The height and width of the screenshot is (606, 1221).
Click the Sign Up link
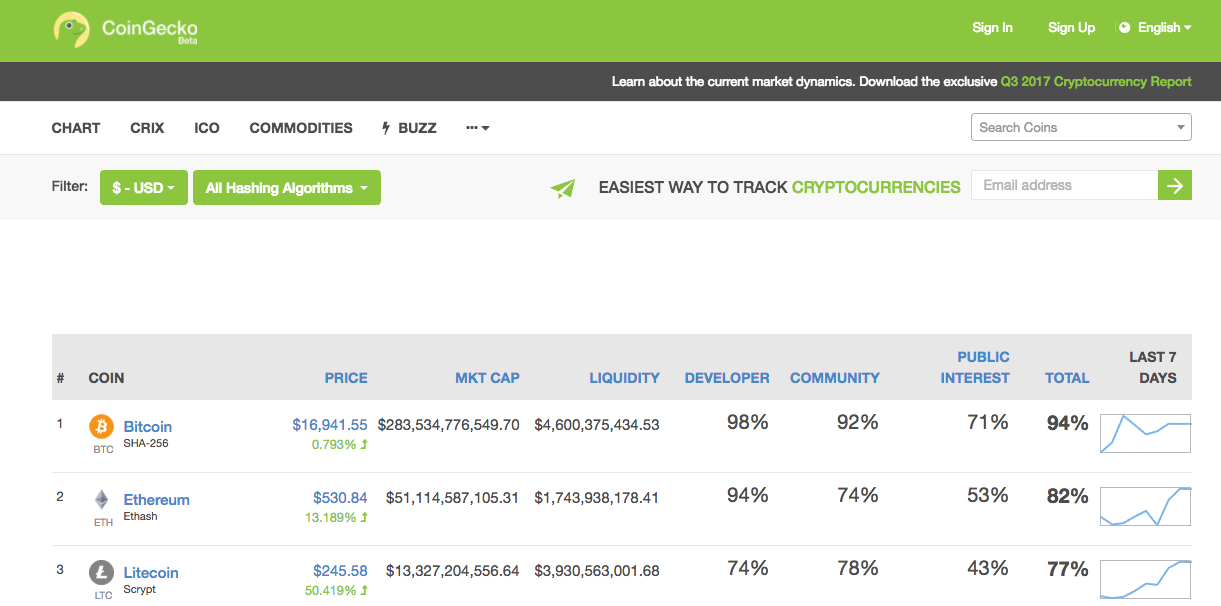(x=1071, y=28)
